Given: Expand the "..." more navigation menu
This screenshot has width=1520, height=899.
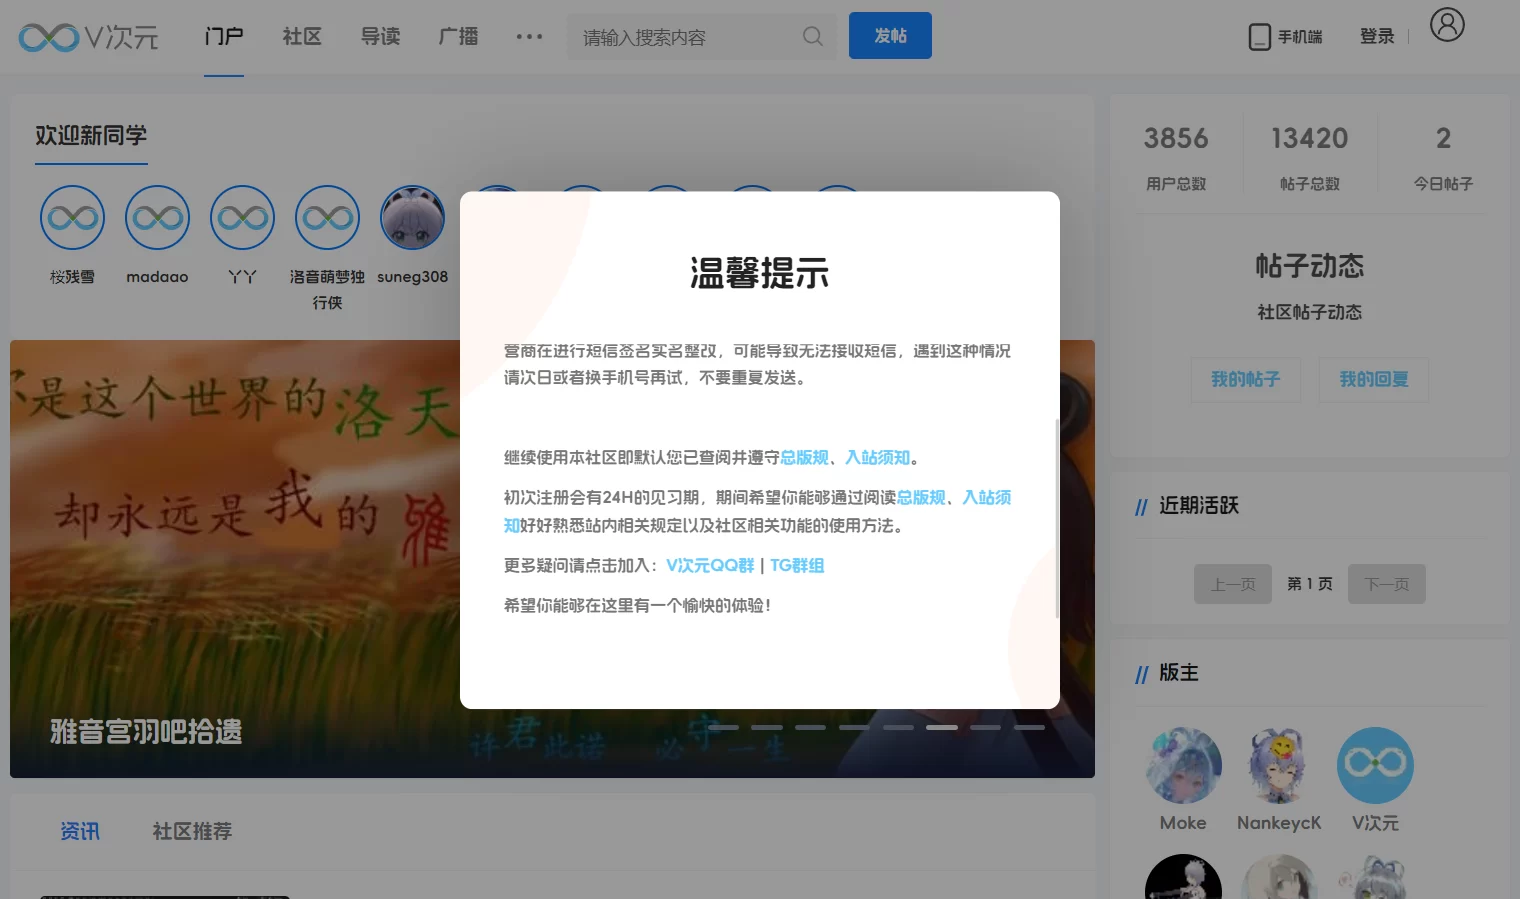Looking at the screenshot, I should coord(529,36).
